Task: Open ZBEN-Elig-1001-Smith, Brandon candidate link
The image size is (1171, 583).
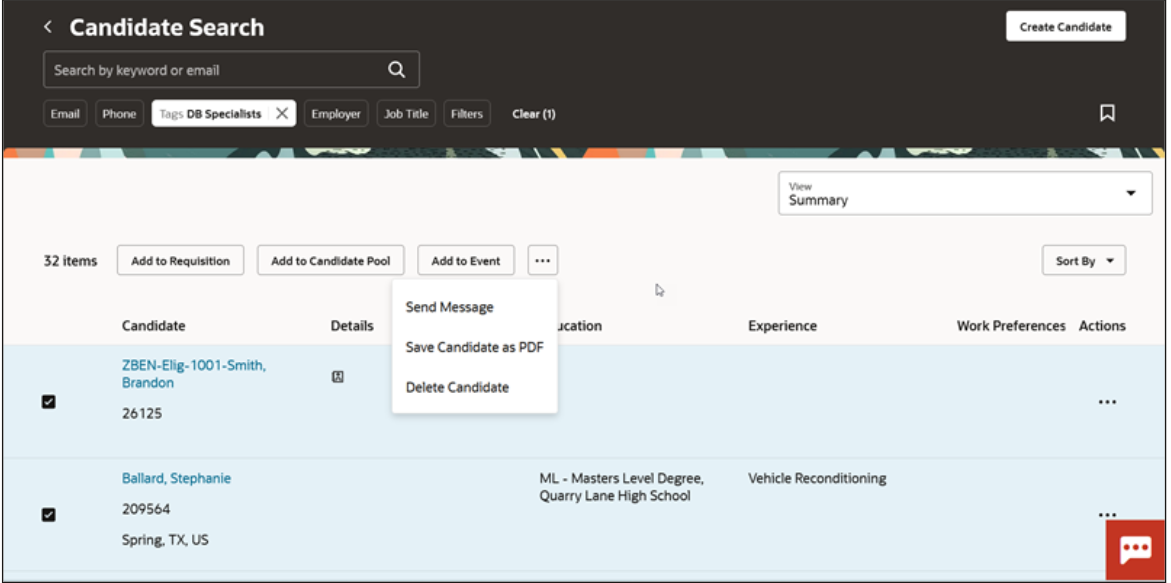Action: point(193,374)
